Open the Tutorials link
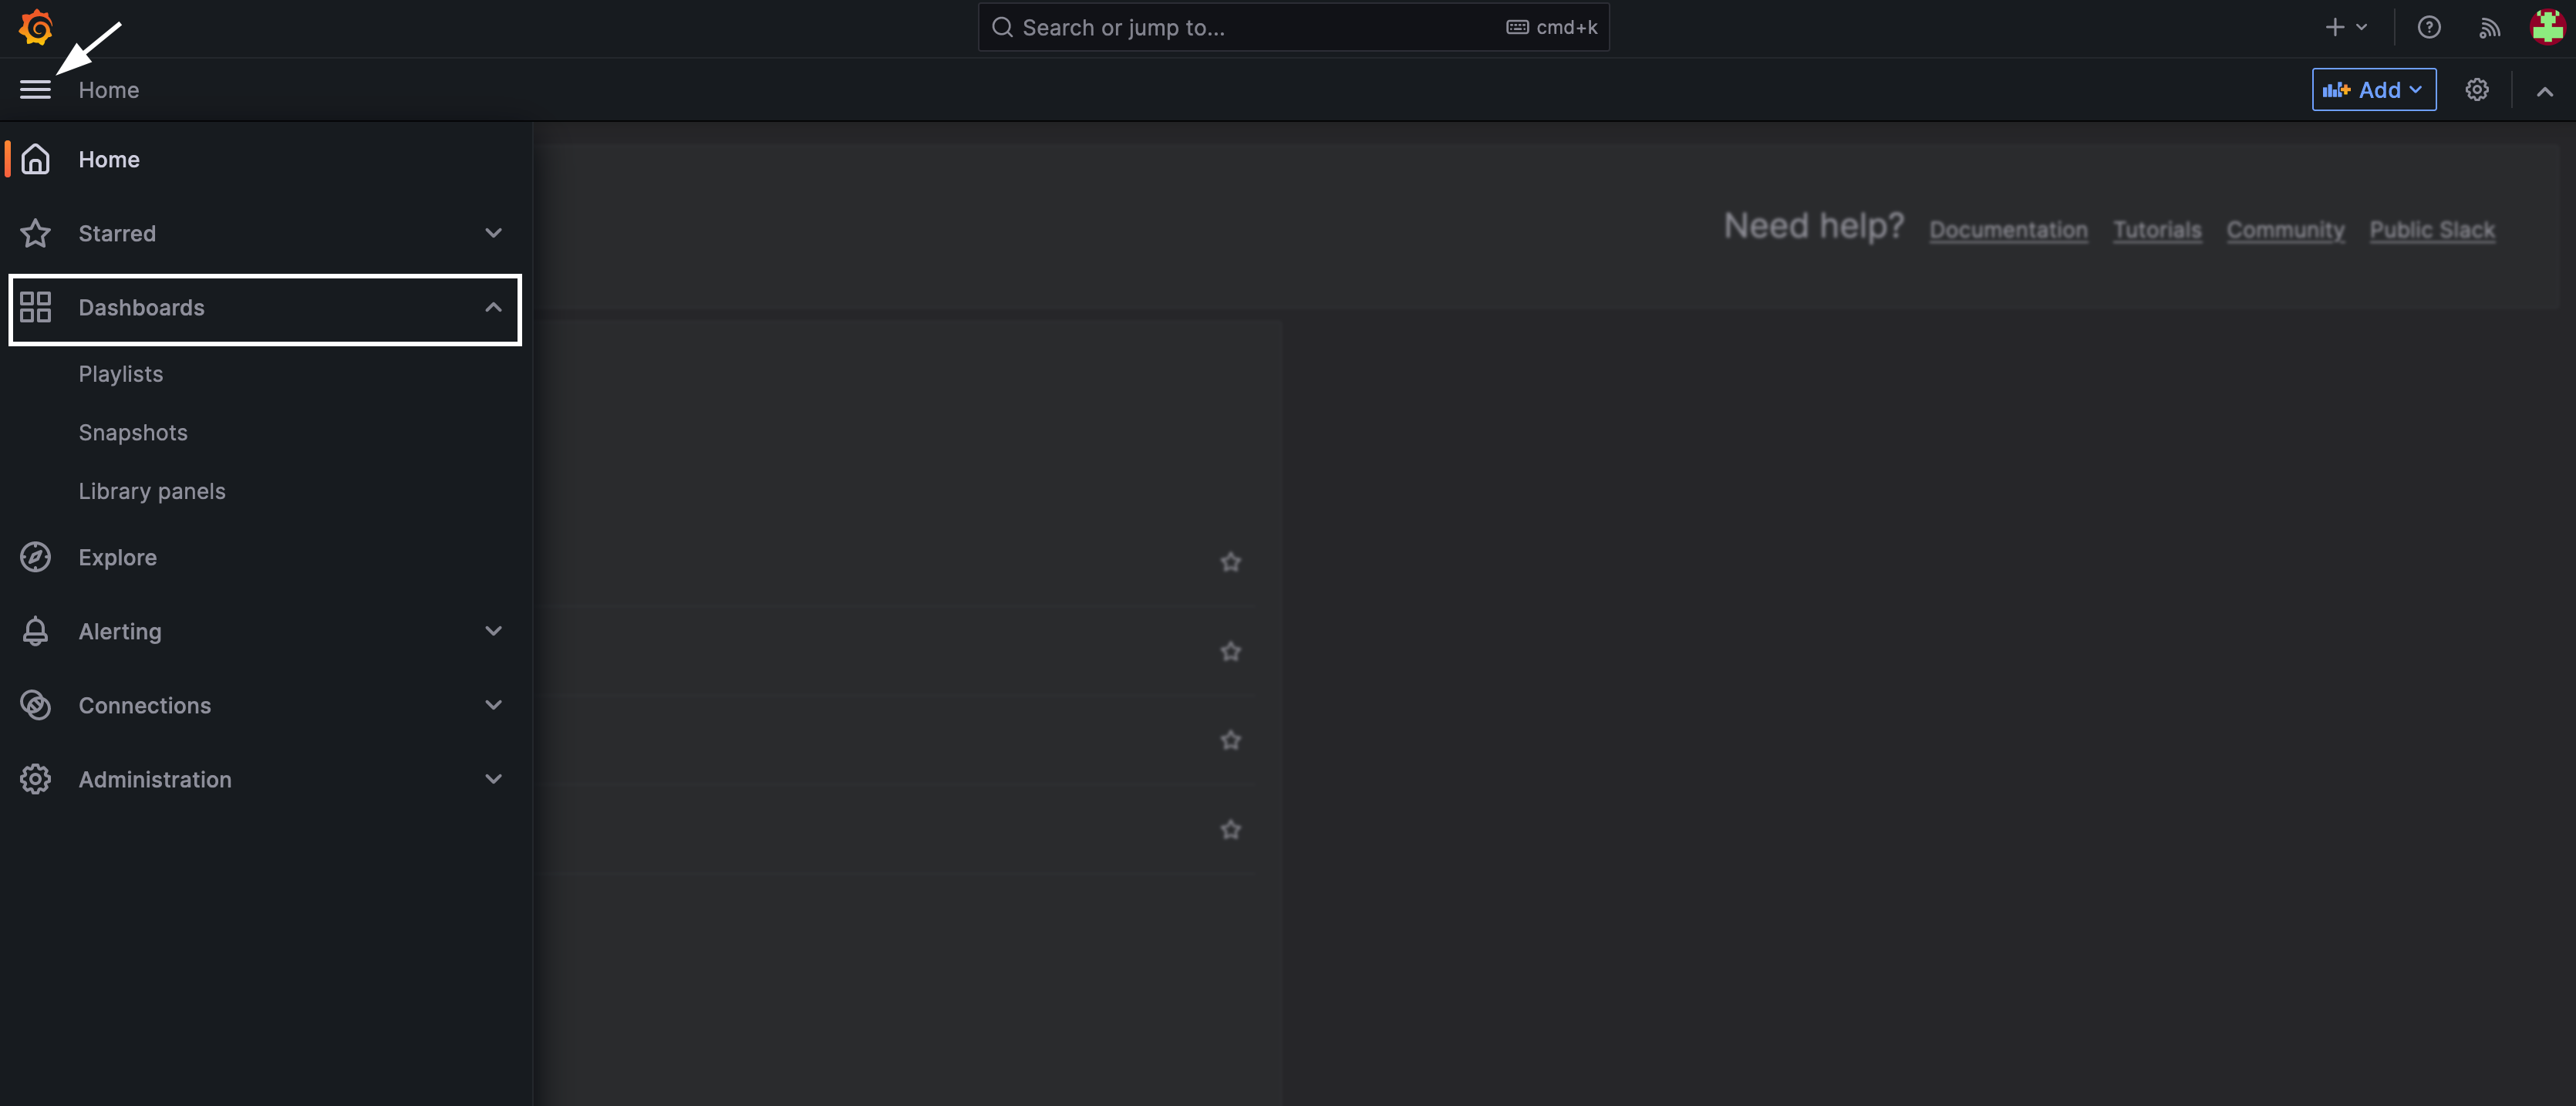 (x=2157, y=230)
